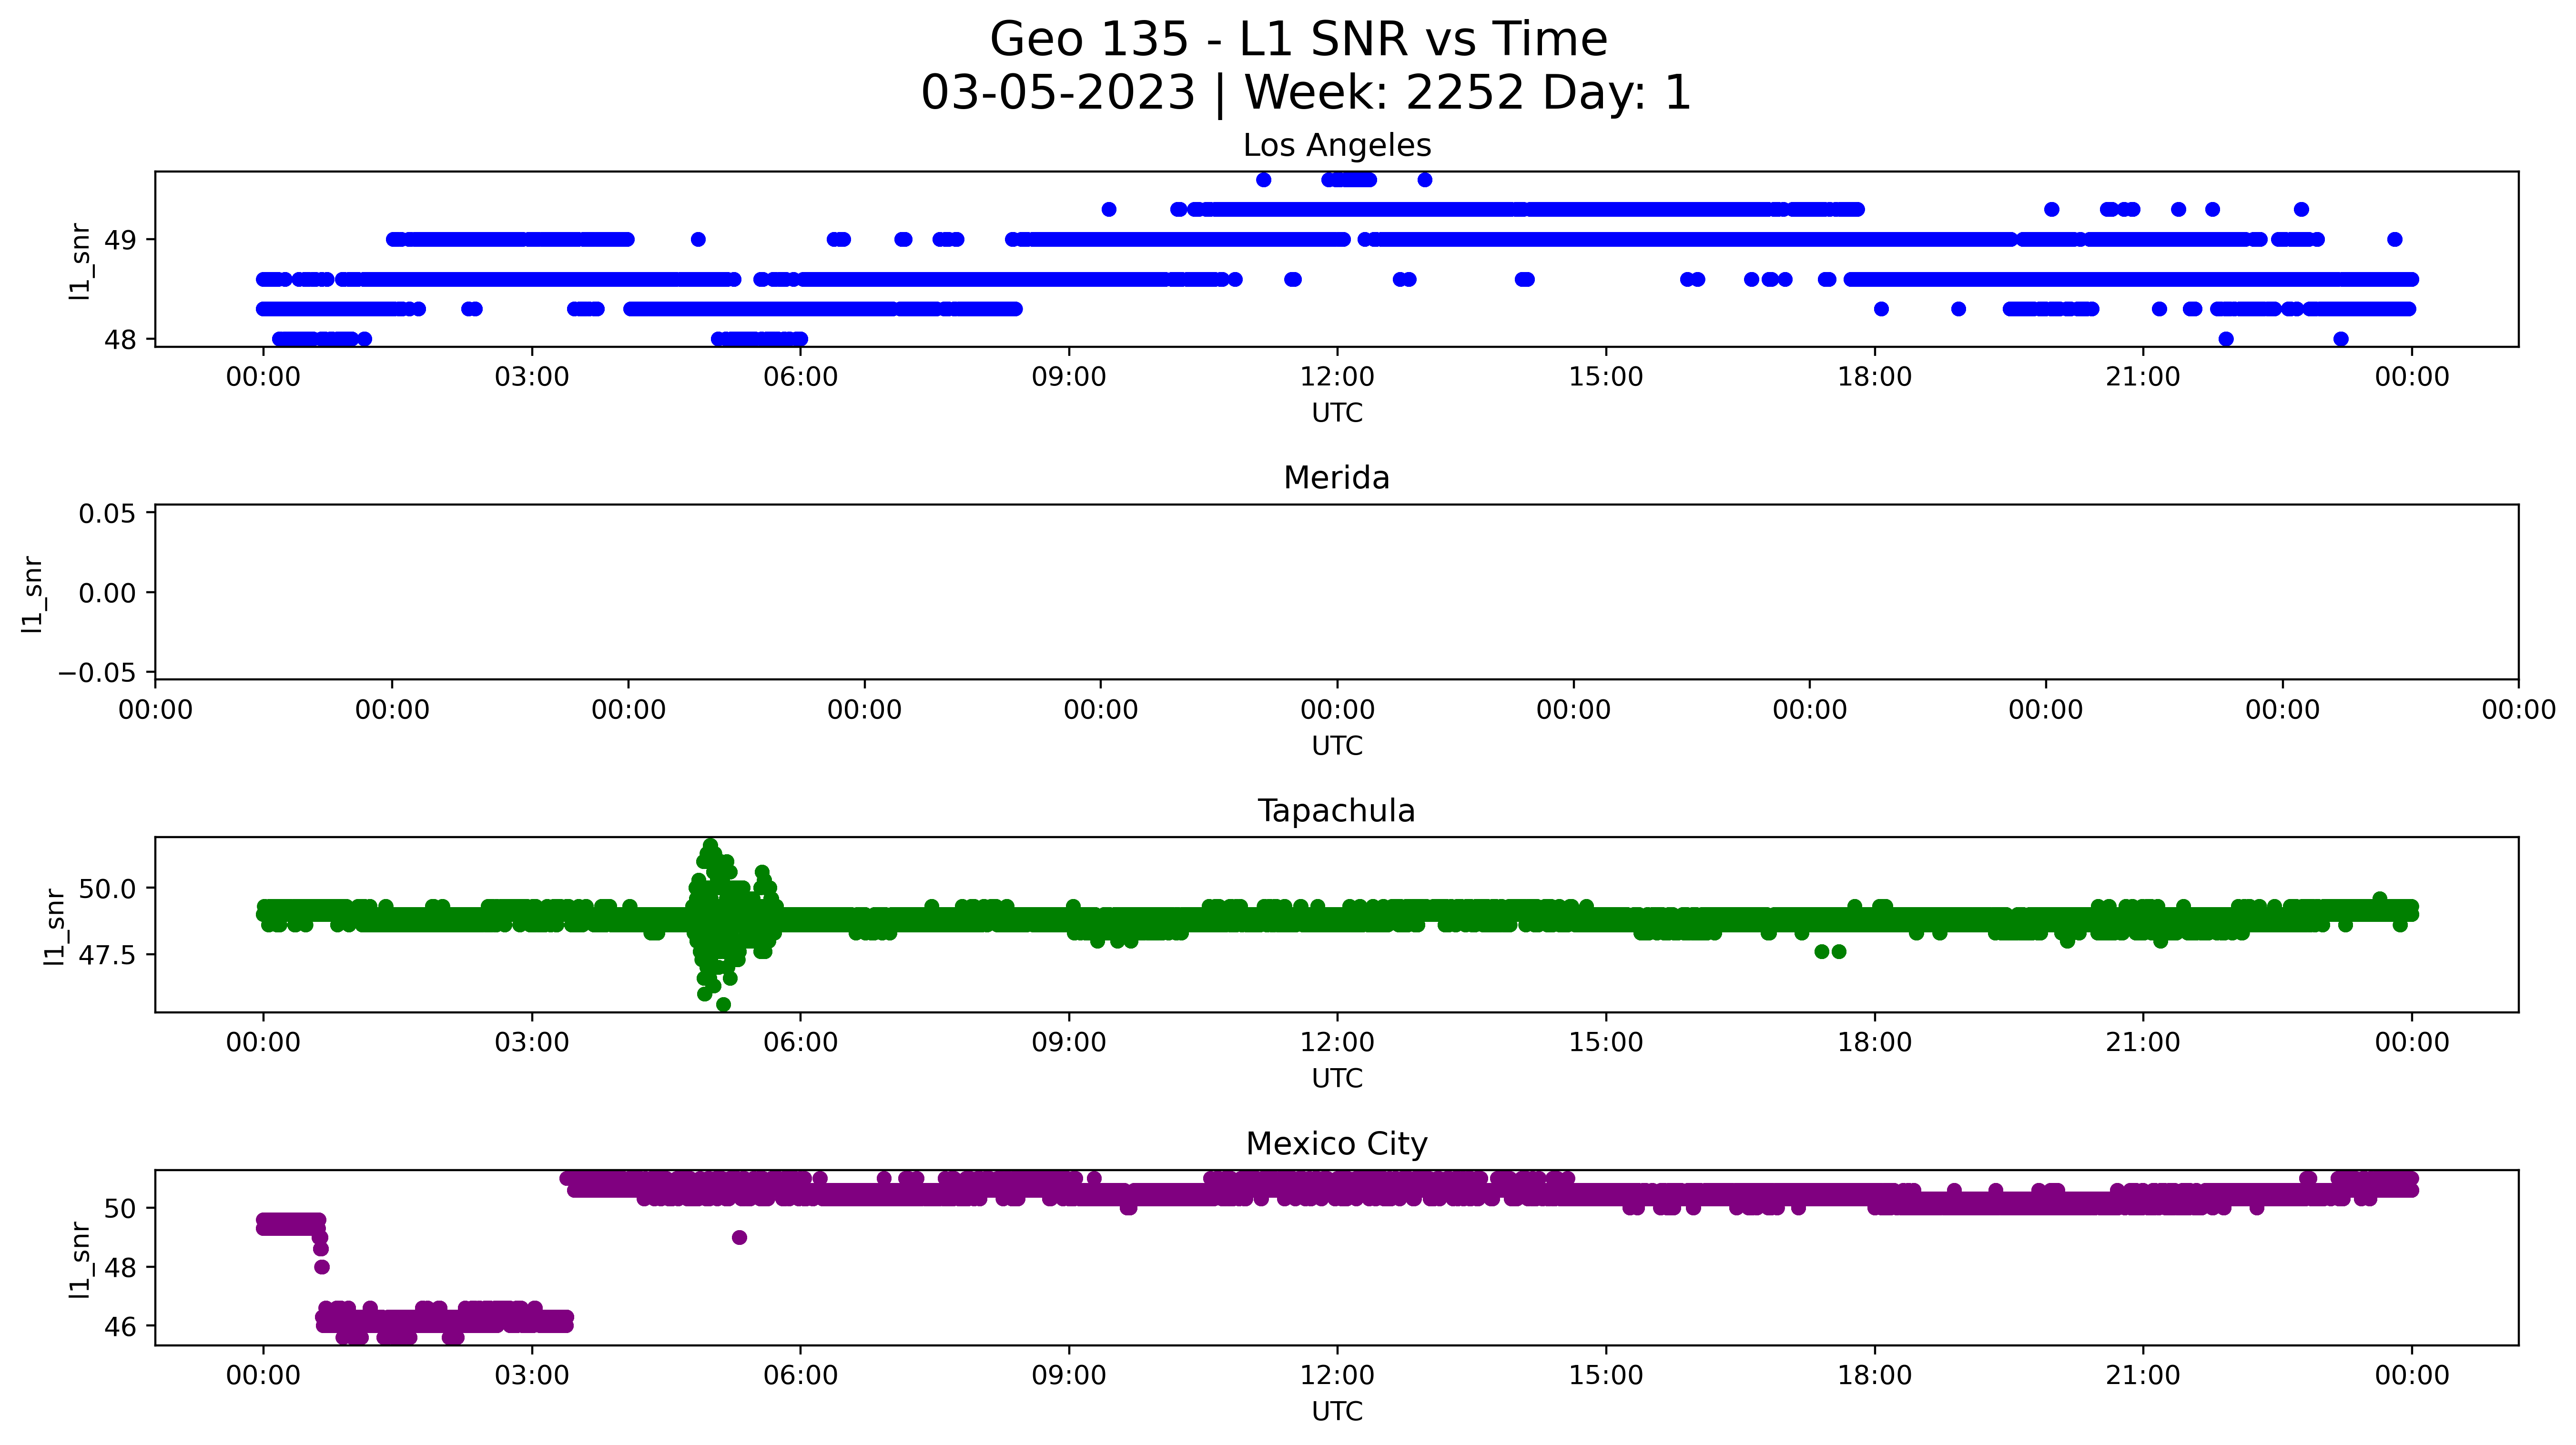Image resolution: width=2576 pixels, height=1445 pixels.
Task: Click the '21:00' tick on Los Angeles x-axis
Action: pos(2143,377)
